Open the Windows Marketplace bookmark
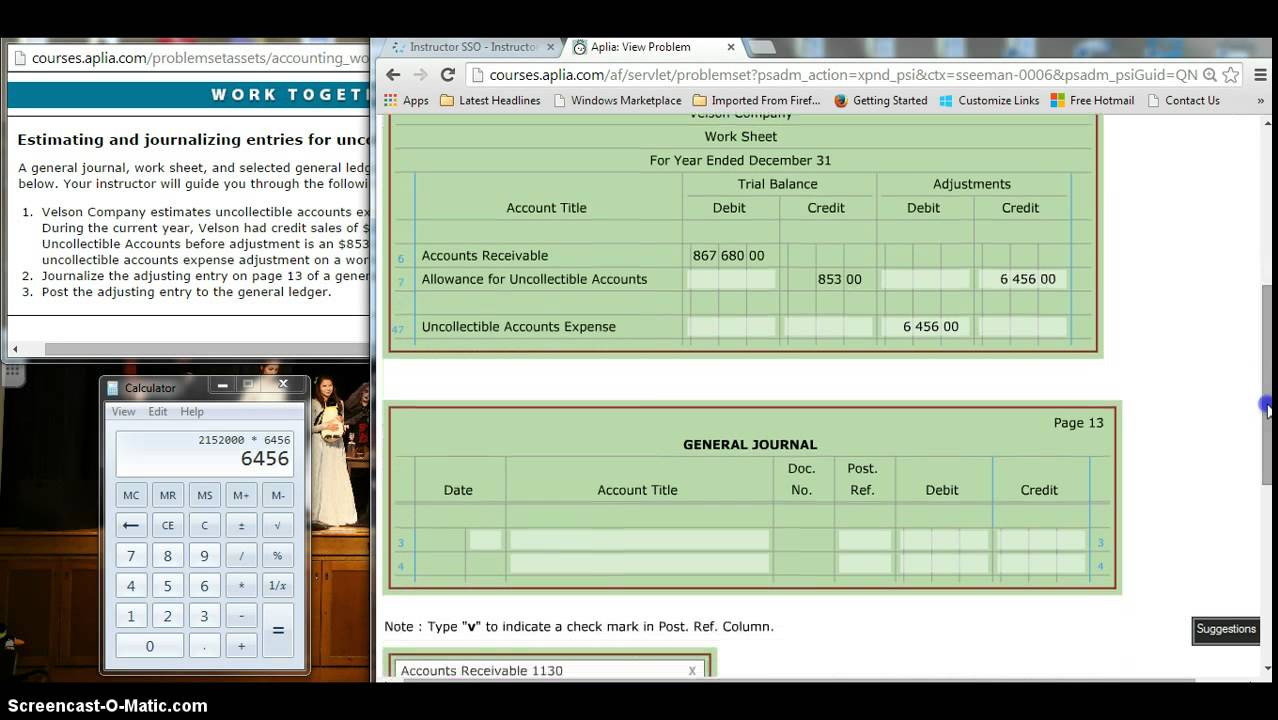 pyautogui.click(x=617, y=100)
